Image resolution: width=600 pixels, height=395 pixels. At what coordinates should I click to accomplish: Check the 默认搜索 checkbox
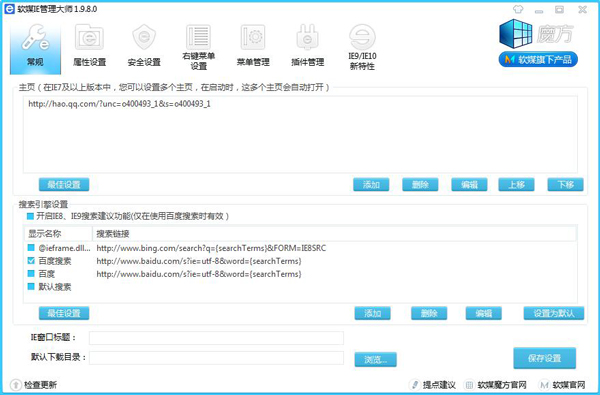tap(31, 286)
